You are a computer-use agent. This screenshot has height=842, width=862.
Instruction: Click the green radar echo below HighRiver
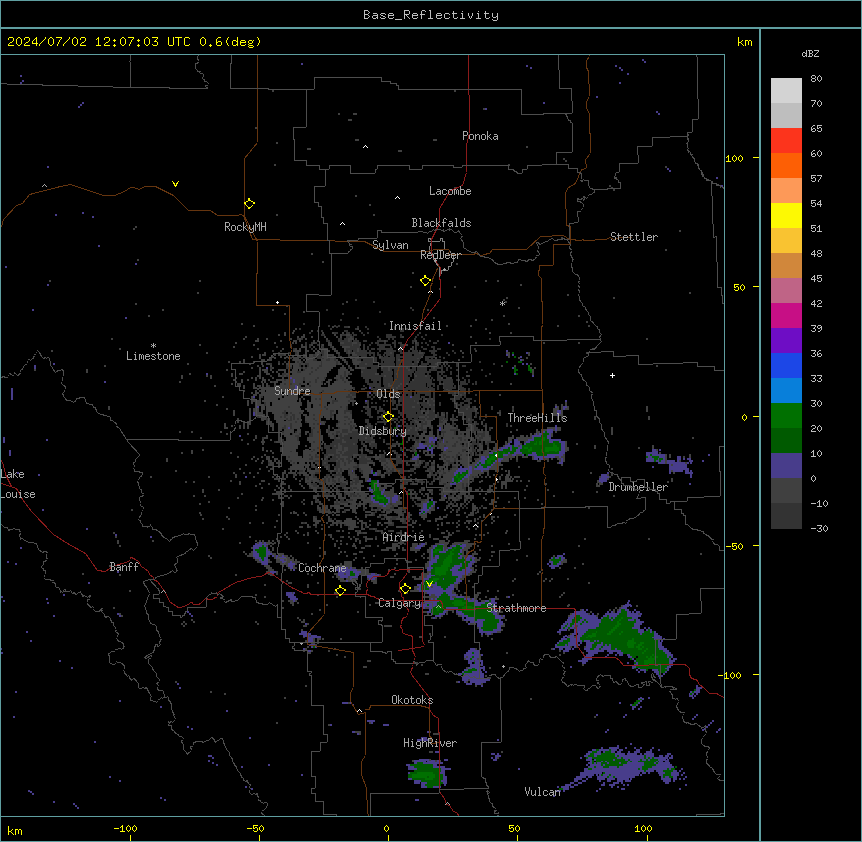point(428,774)
